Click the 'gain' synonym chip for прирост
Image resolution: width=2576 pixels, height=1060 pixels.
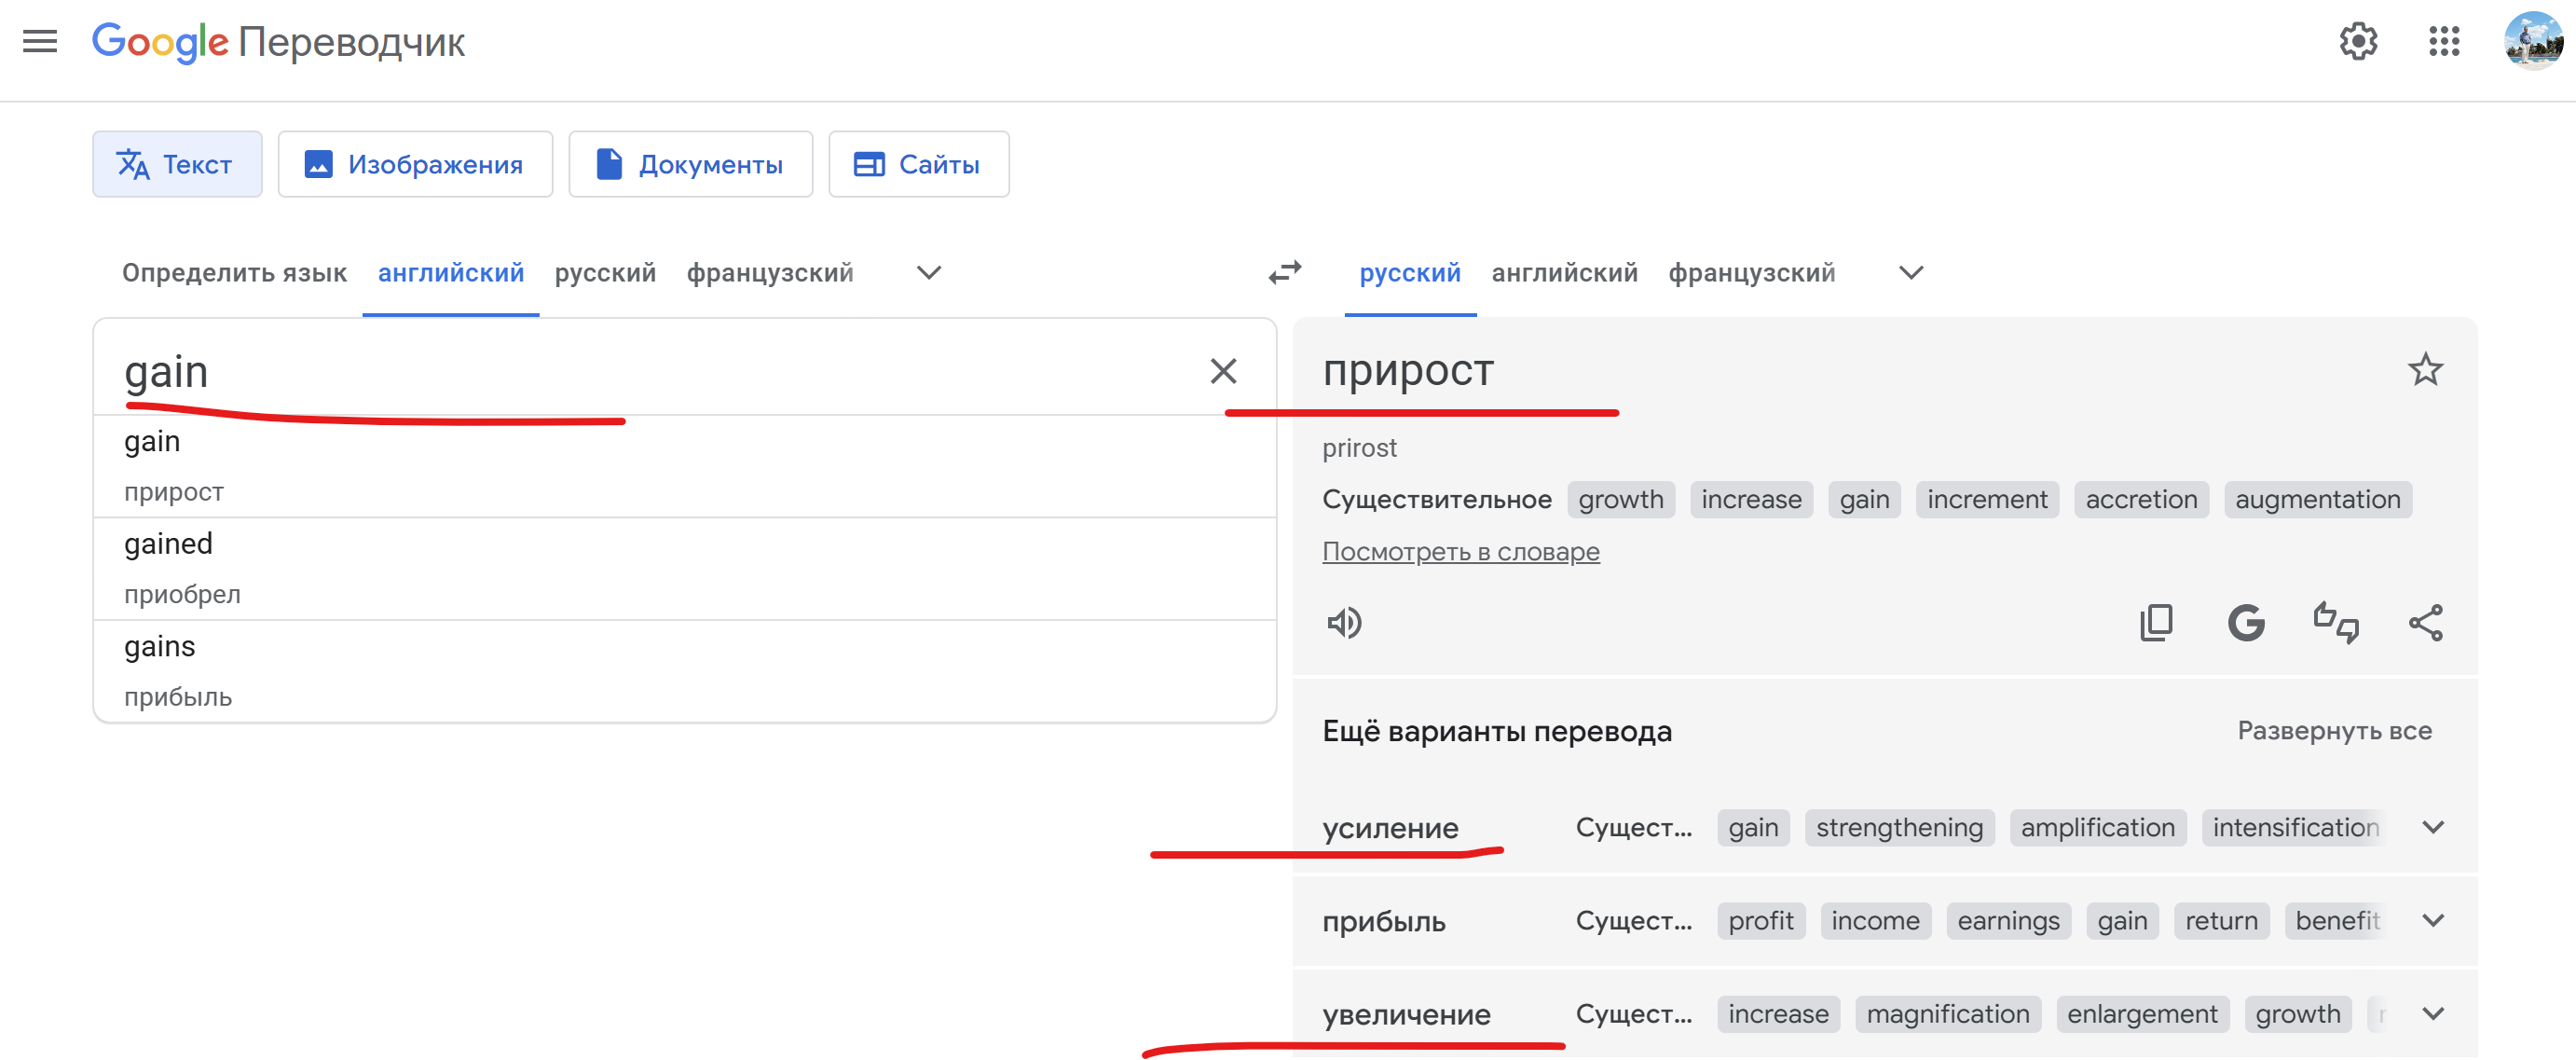[1864, 499]
